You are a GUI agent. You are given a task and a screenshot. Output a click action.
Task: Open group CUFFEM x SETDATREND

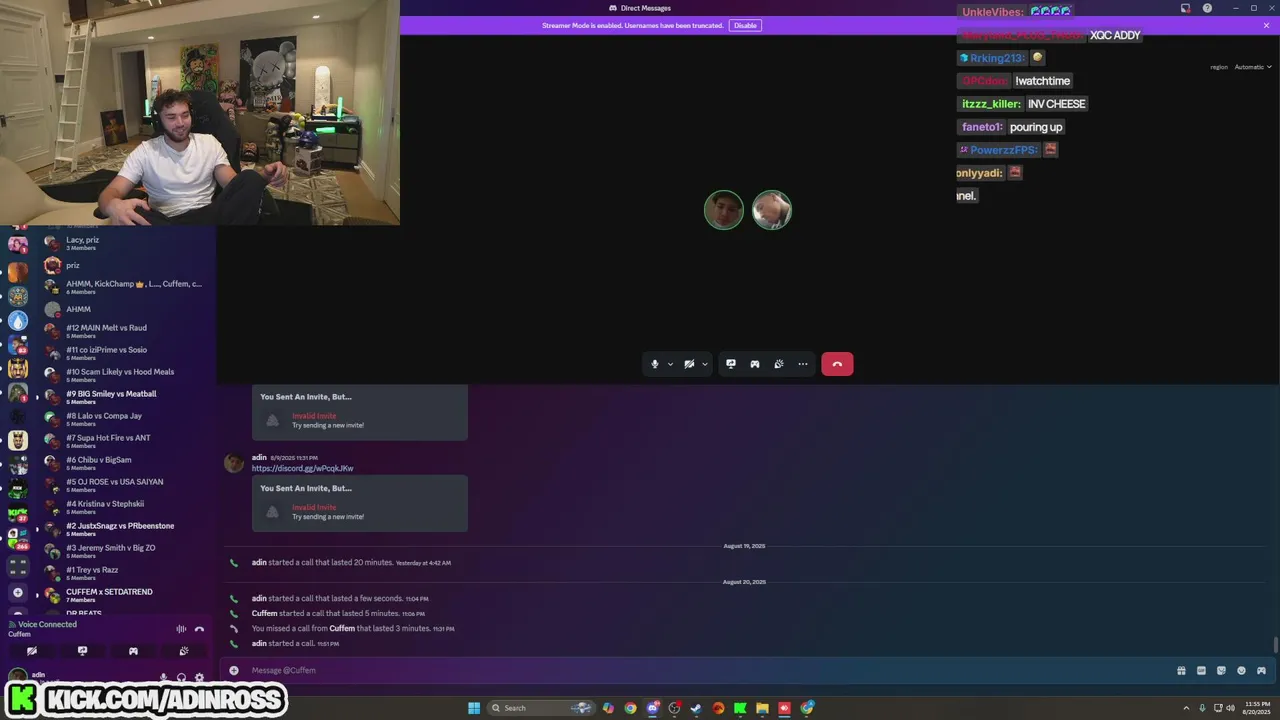tap(125, 595)
